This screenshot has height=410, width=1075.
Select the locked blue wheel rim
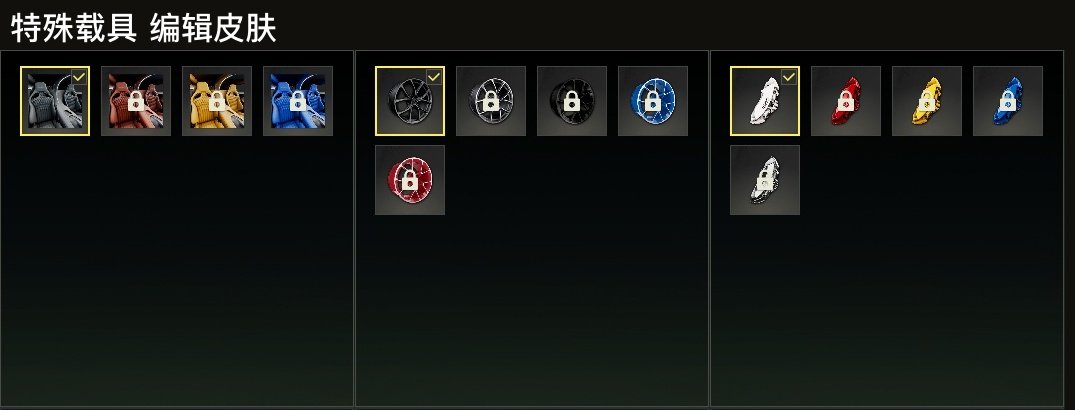click(x=653, y=101)
